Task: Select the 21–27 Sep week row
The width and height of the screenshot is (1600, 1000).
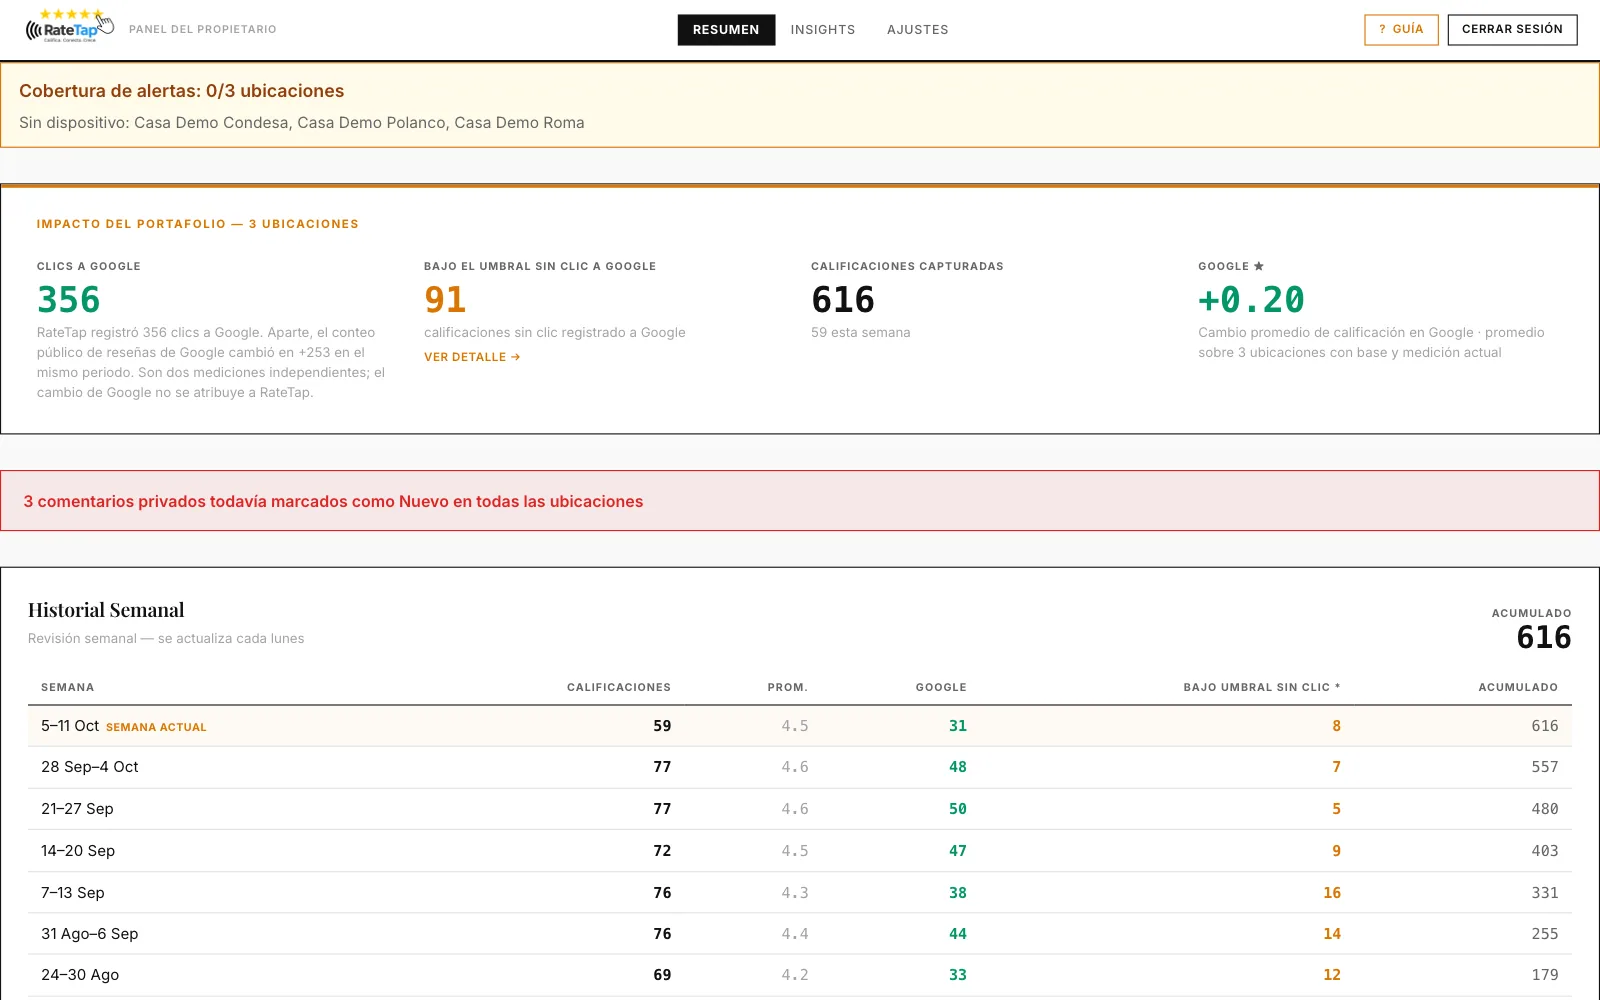Action: (x=800, y=809)
